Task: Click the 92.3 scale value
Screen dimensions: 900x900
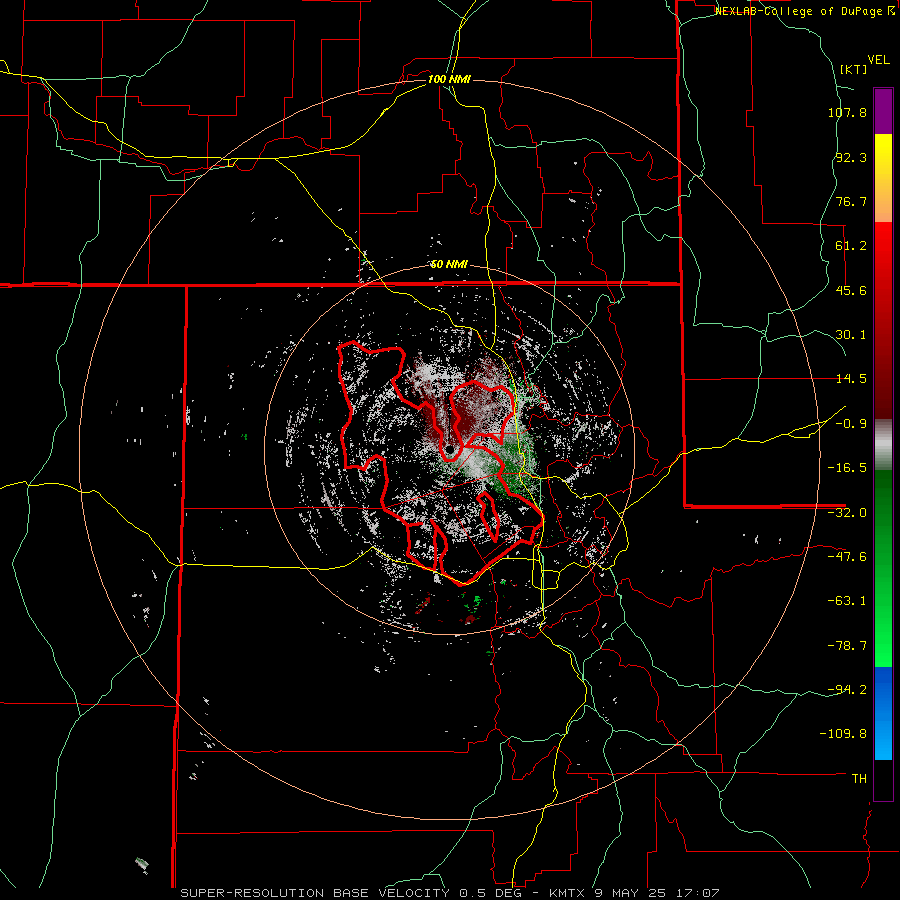Action: click(x=851, y=157)
